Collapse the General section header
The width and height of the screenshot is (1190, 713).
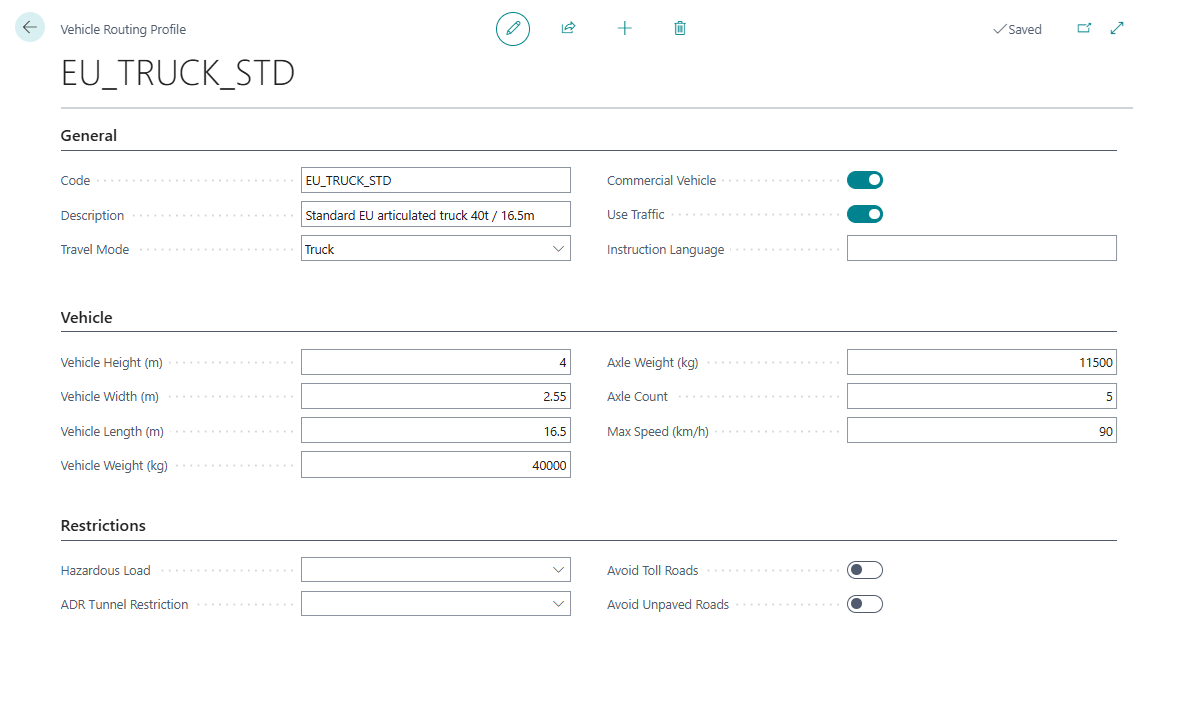tap(89, 136)
